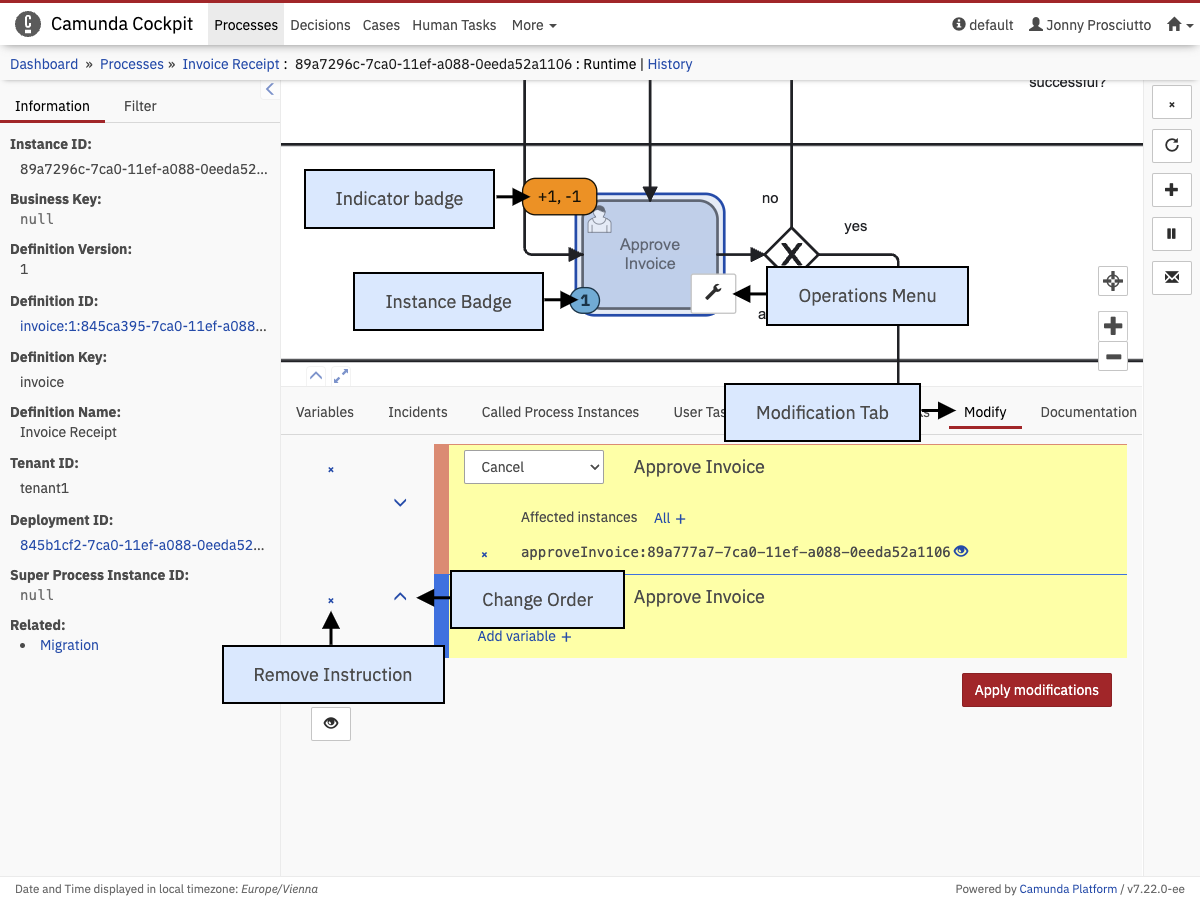
Task: Click the pause suspend instance icon
Action: (x=1172, y=234)
